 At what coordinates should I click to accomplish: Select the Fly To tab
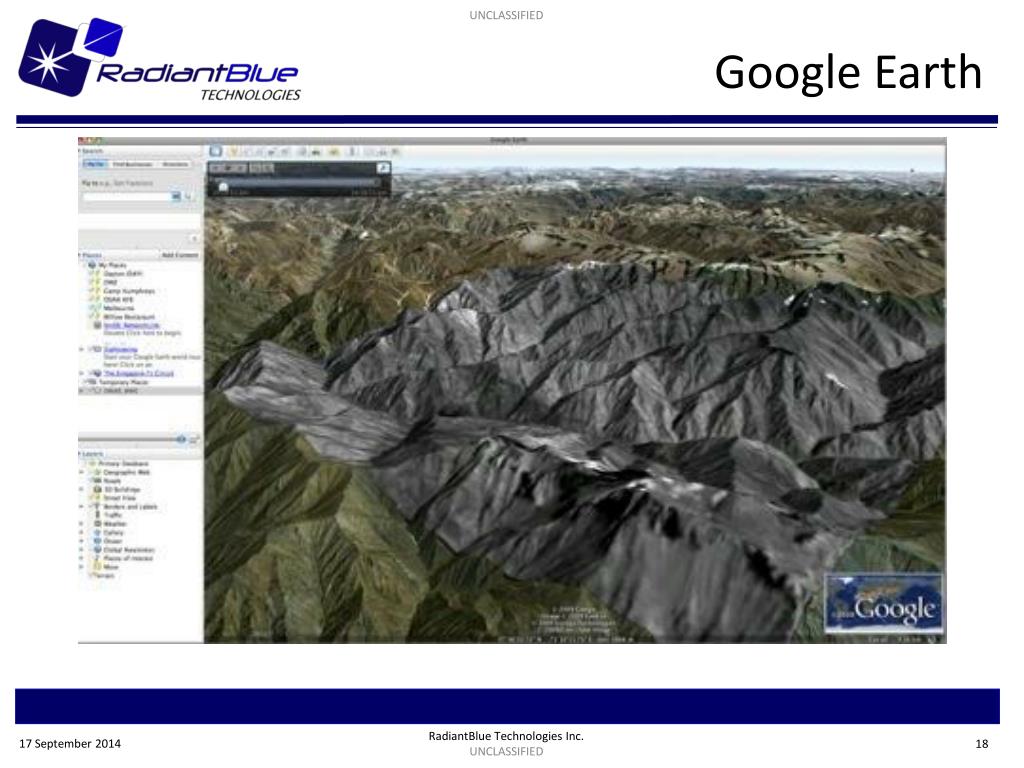[95, 164]
